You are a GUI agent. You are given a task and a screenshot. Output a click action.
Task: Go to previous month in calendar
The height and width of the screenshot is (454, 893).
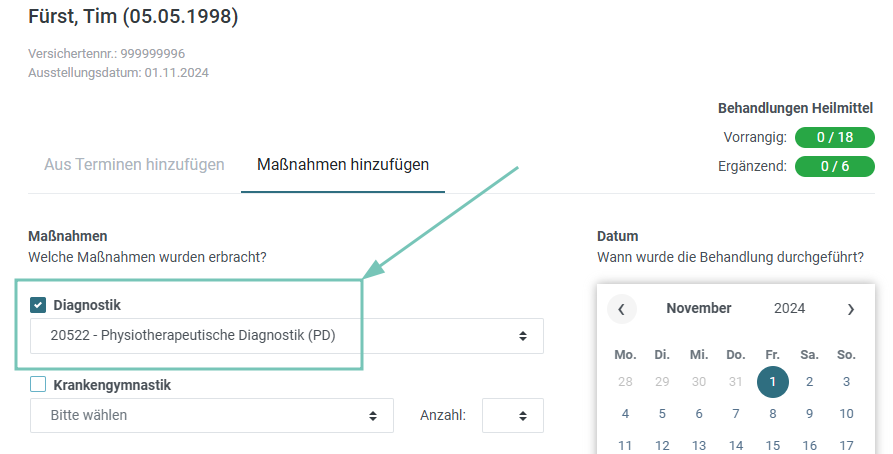pyautogui.click(x=621, y=309)
